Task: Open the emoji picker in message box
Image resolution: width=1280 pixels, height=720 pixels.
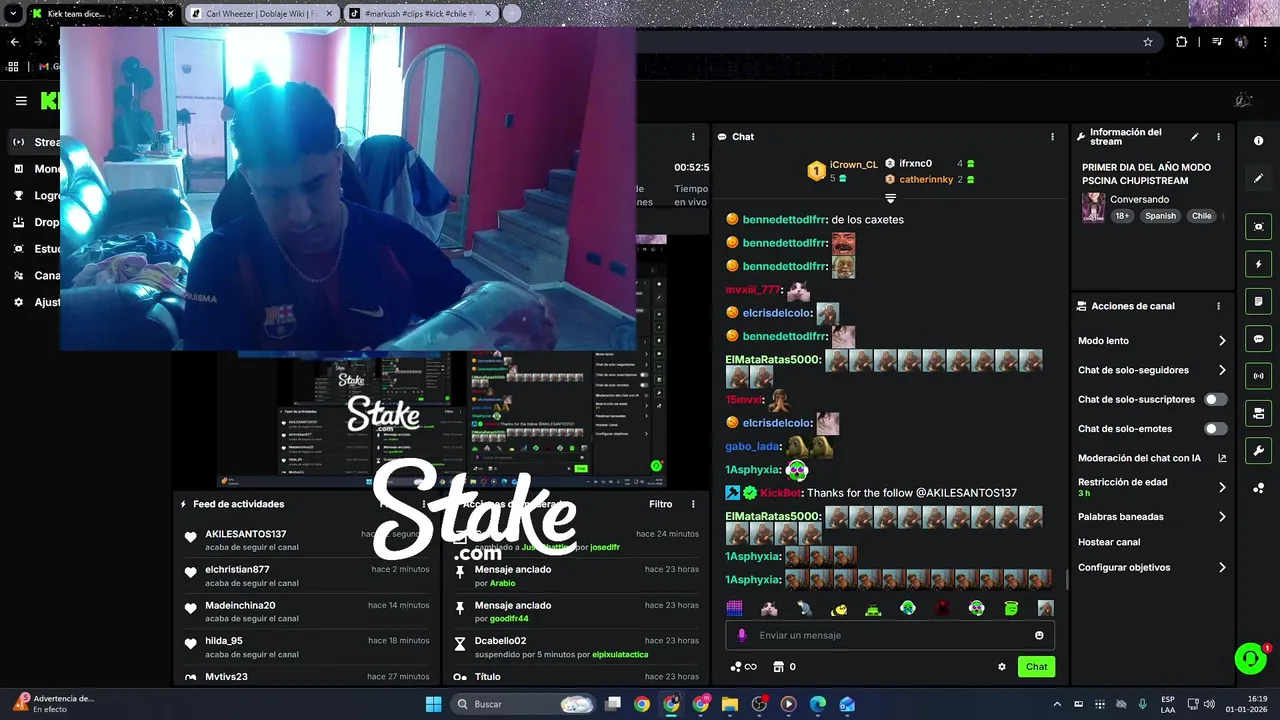Action: [1039, 635]
